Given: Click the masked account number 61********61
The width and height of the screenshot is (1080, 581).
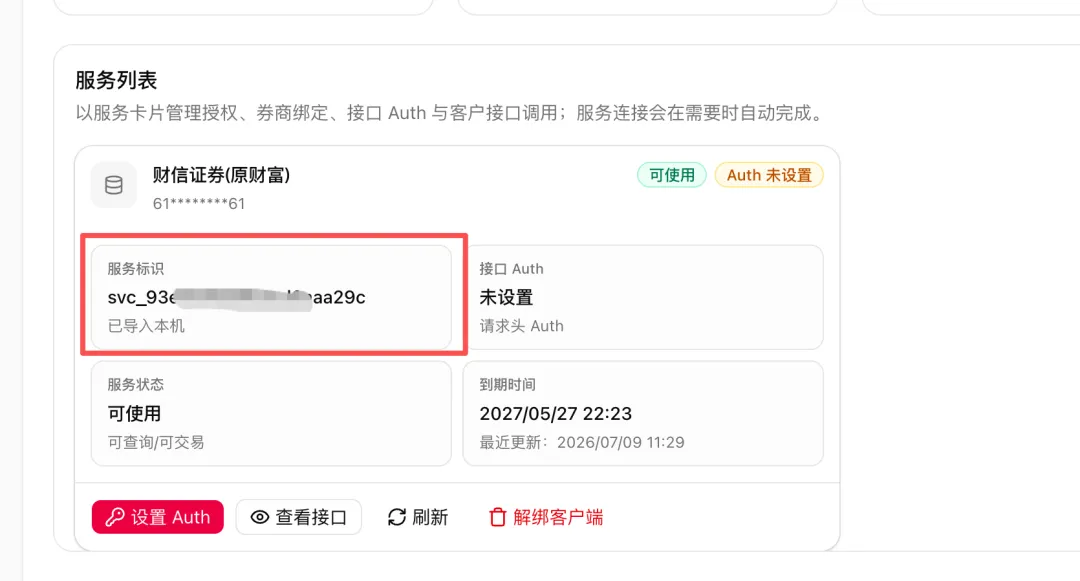Looking at the screenshot, I should tap(198, 204).
